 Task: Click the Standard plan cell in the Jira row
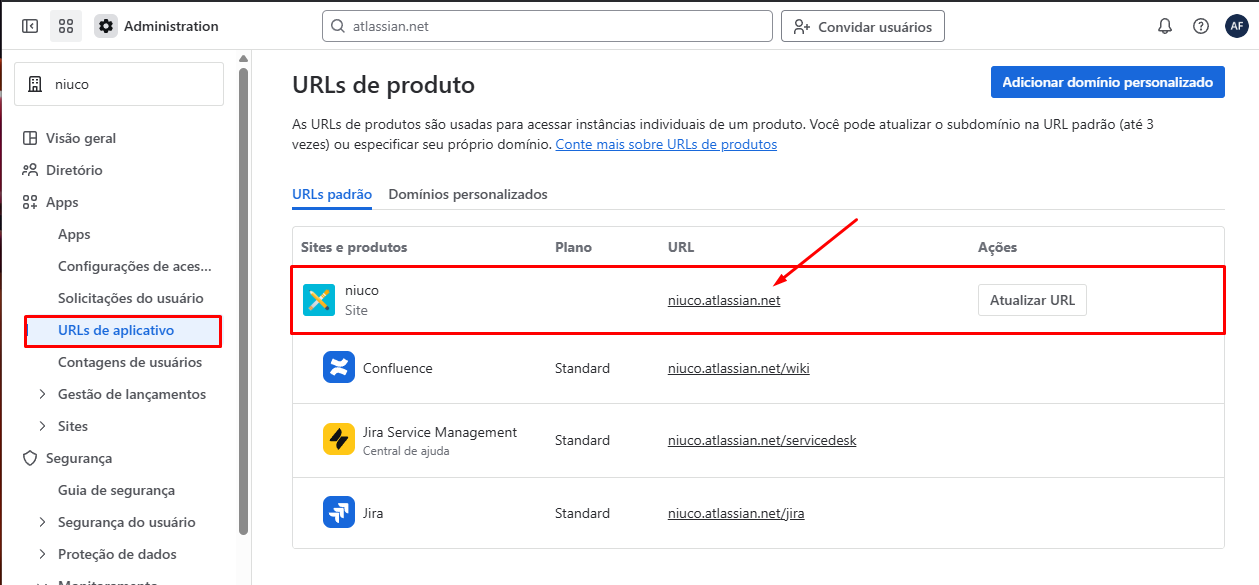tap(582, 513)
